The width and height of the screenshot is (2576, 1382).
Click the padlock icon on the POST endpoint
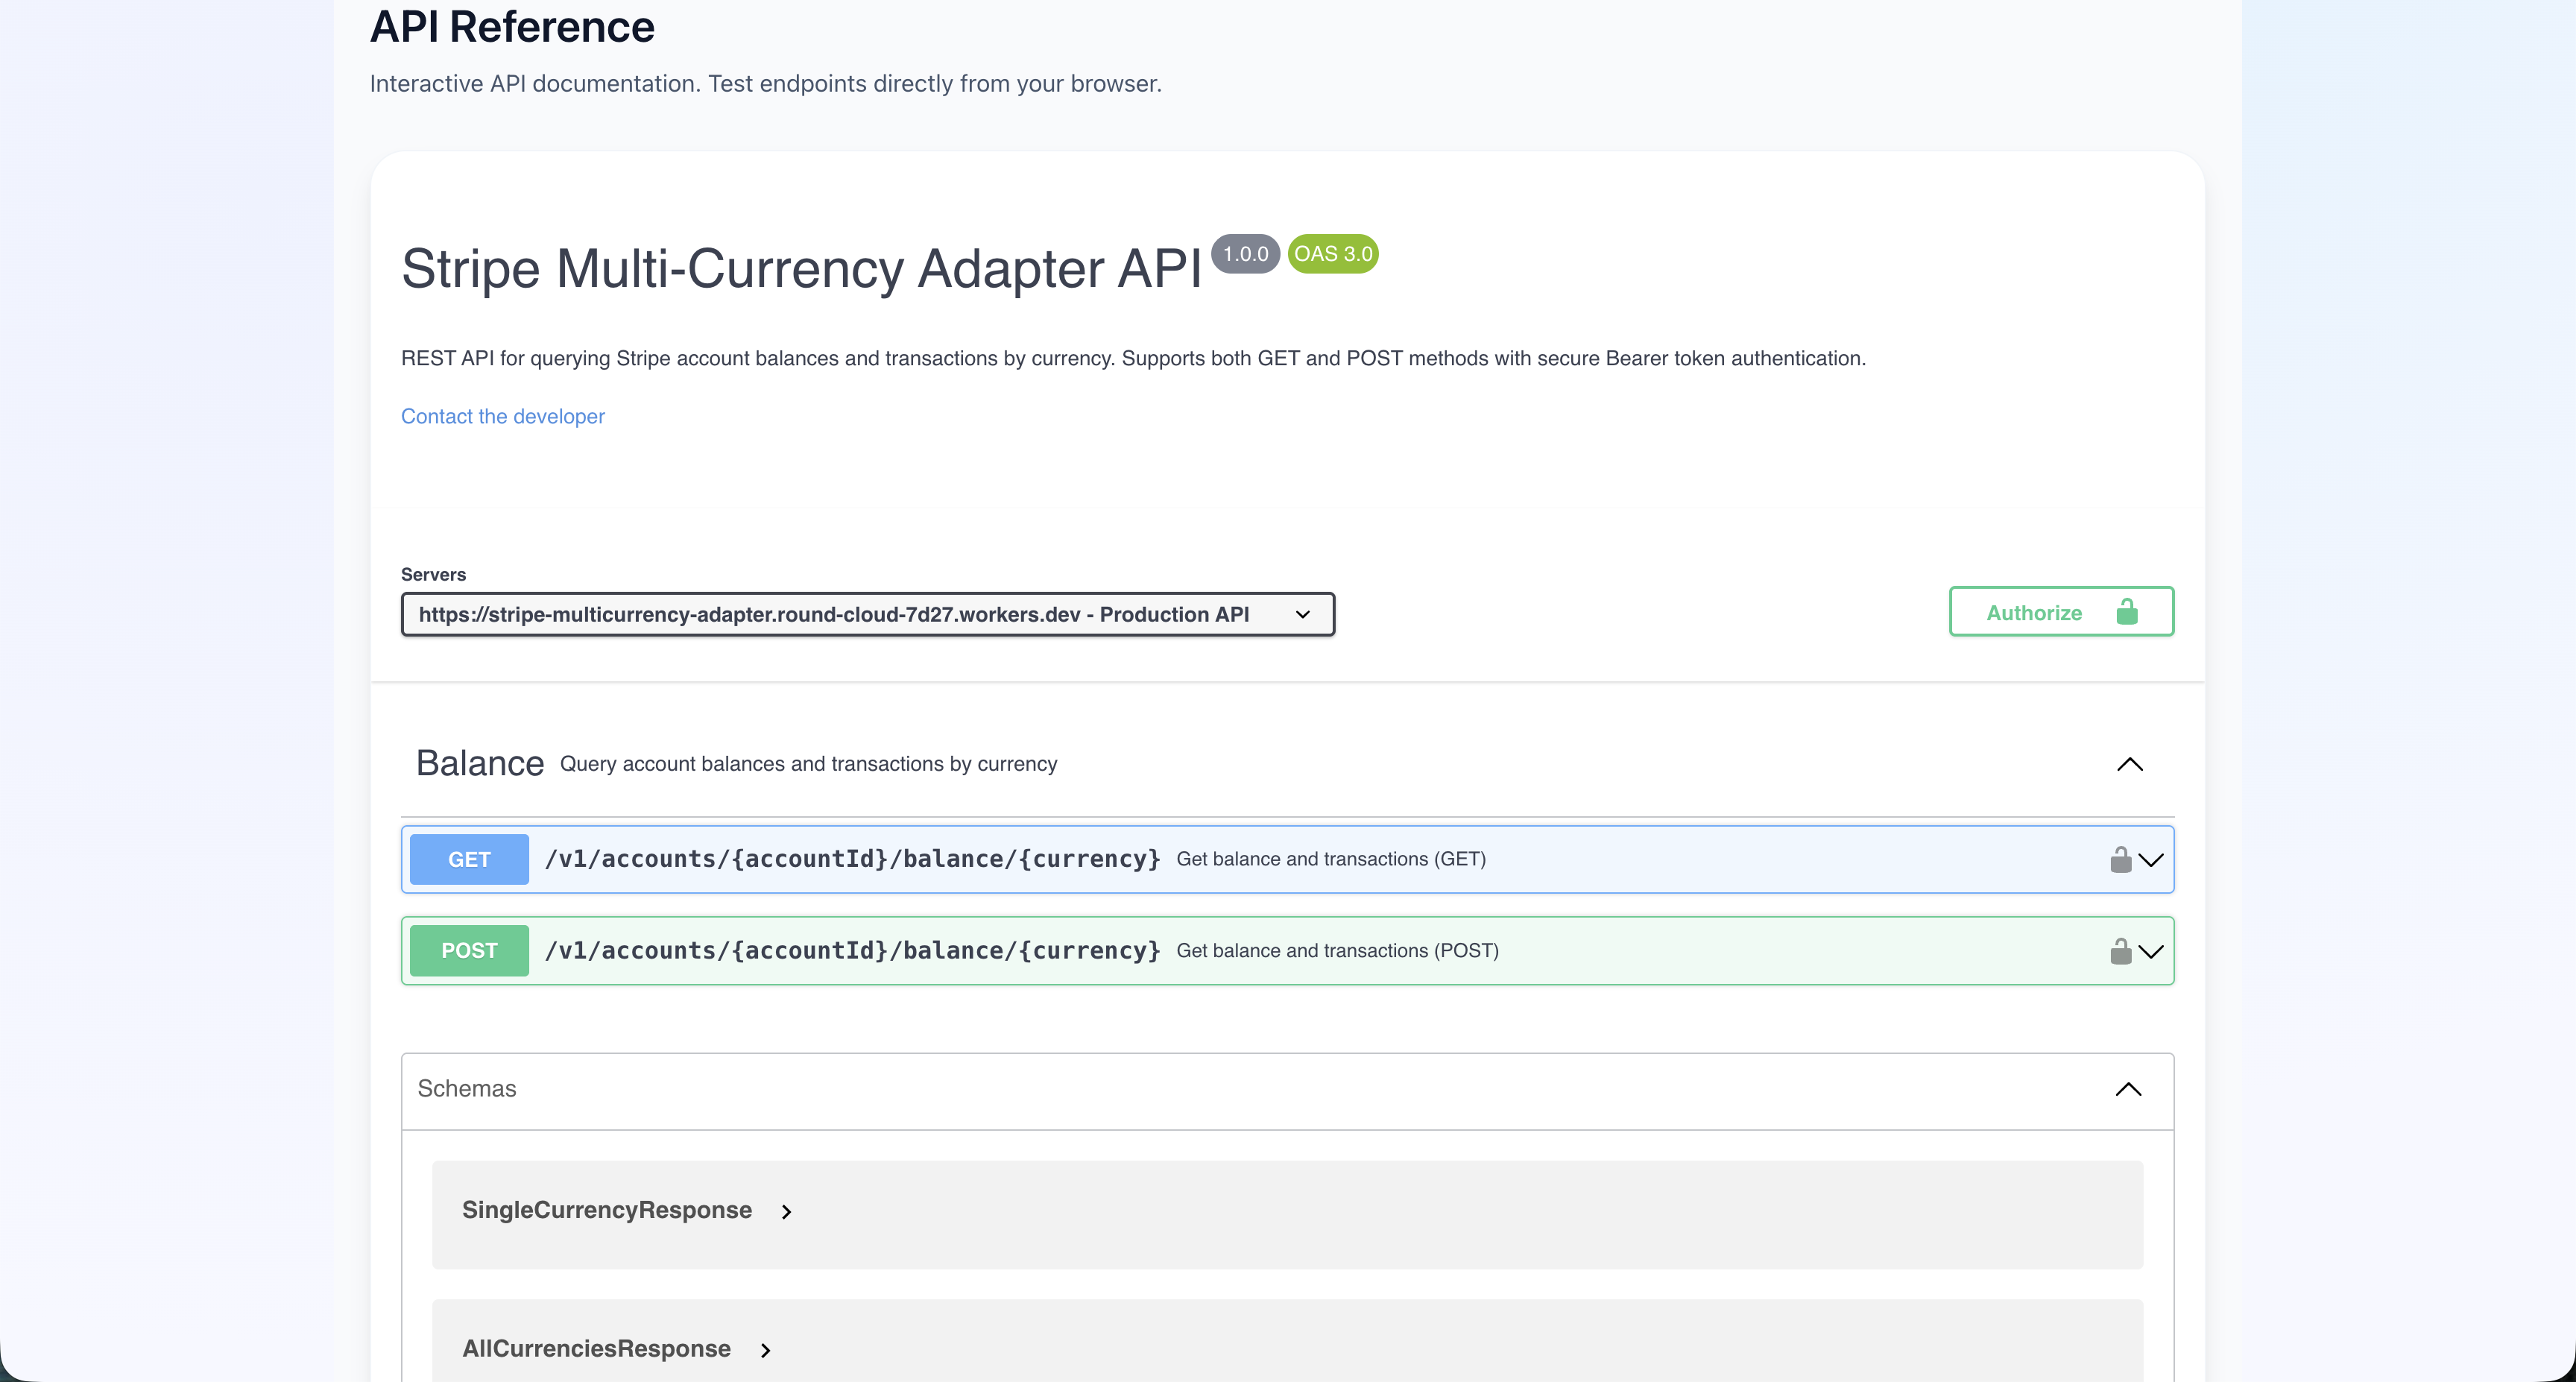pos(2121,951)
